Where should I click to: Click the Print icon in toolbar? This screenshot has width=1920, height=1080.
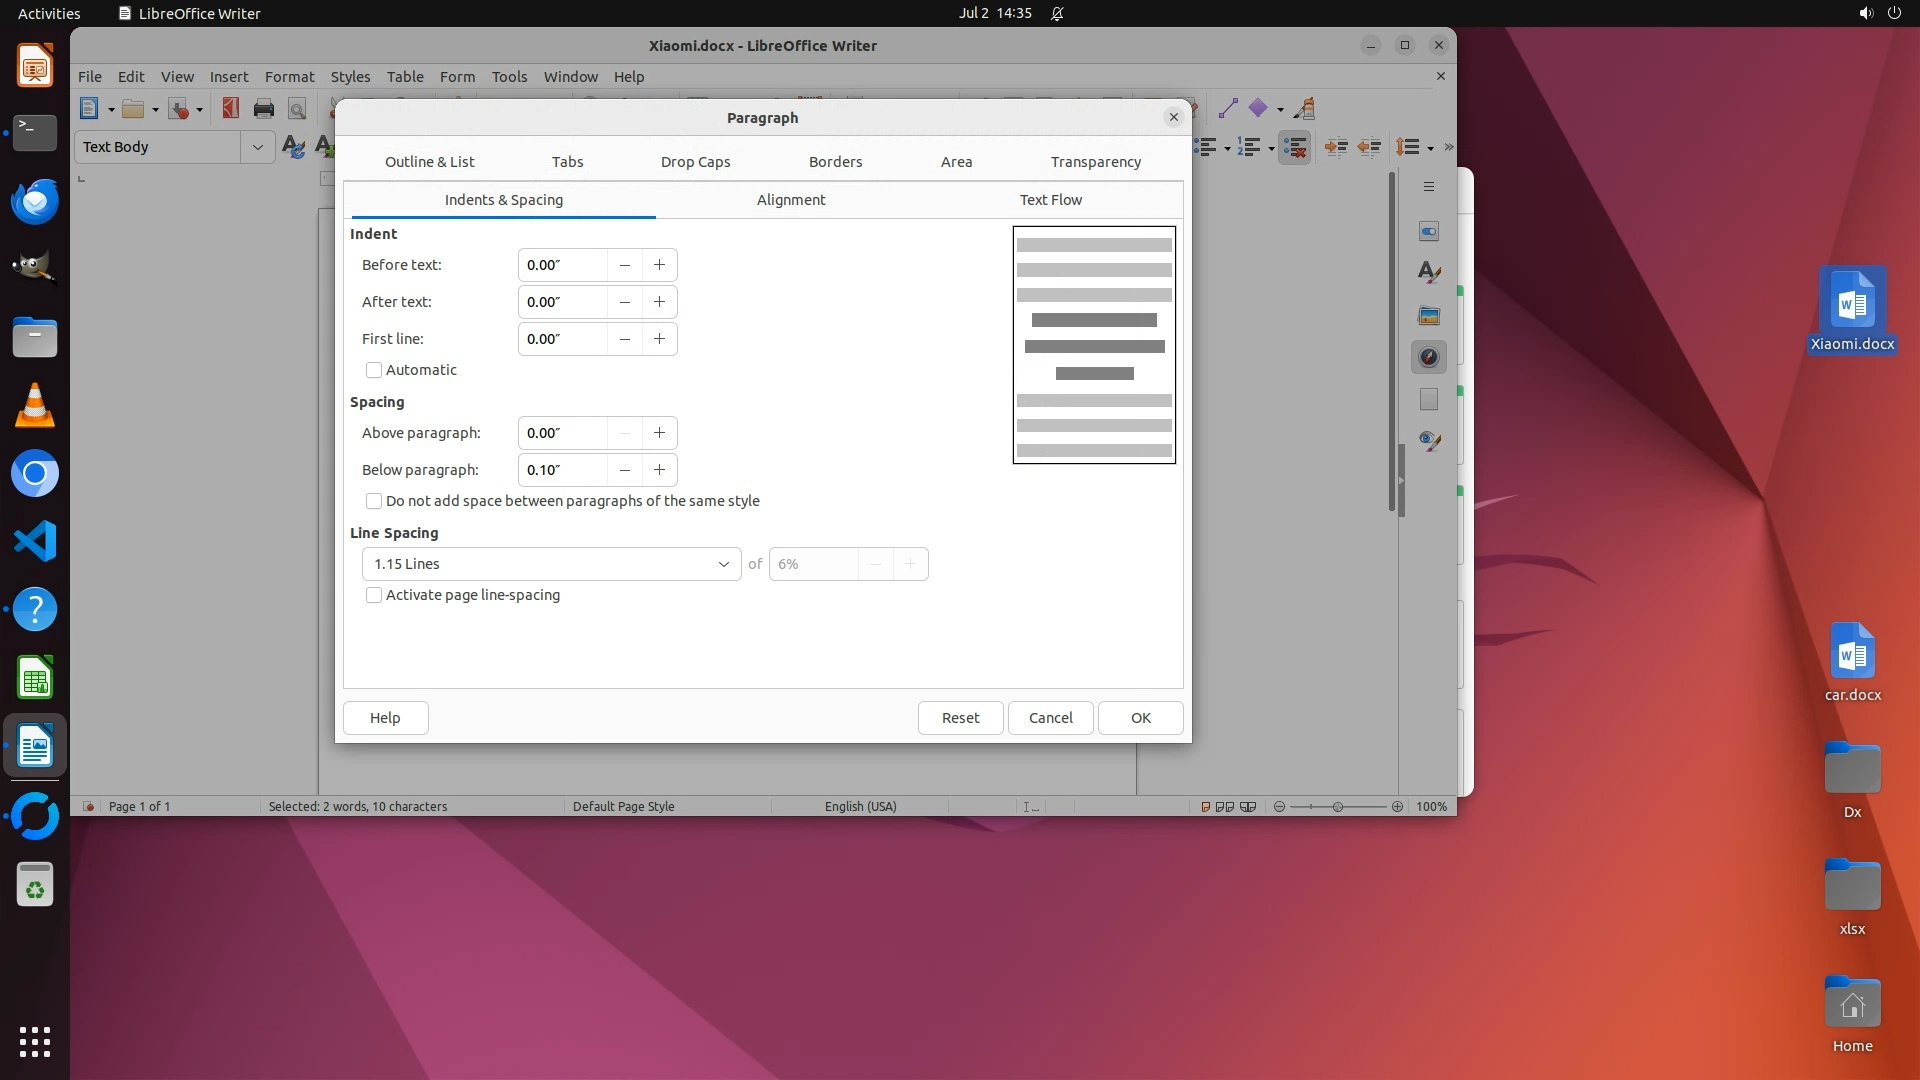click(x=264, y=109)
